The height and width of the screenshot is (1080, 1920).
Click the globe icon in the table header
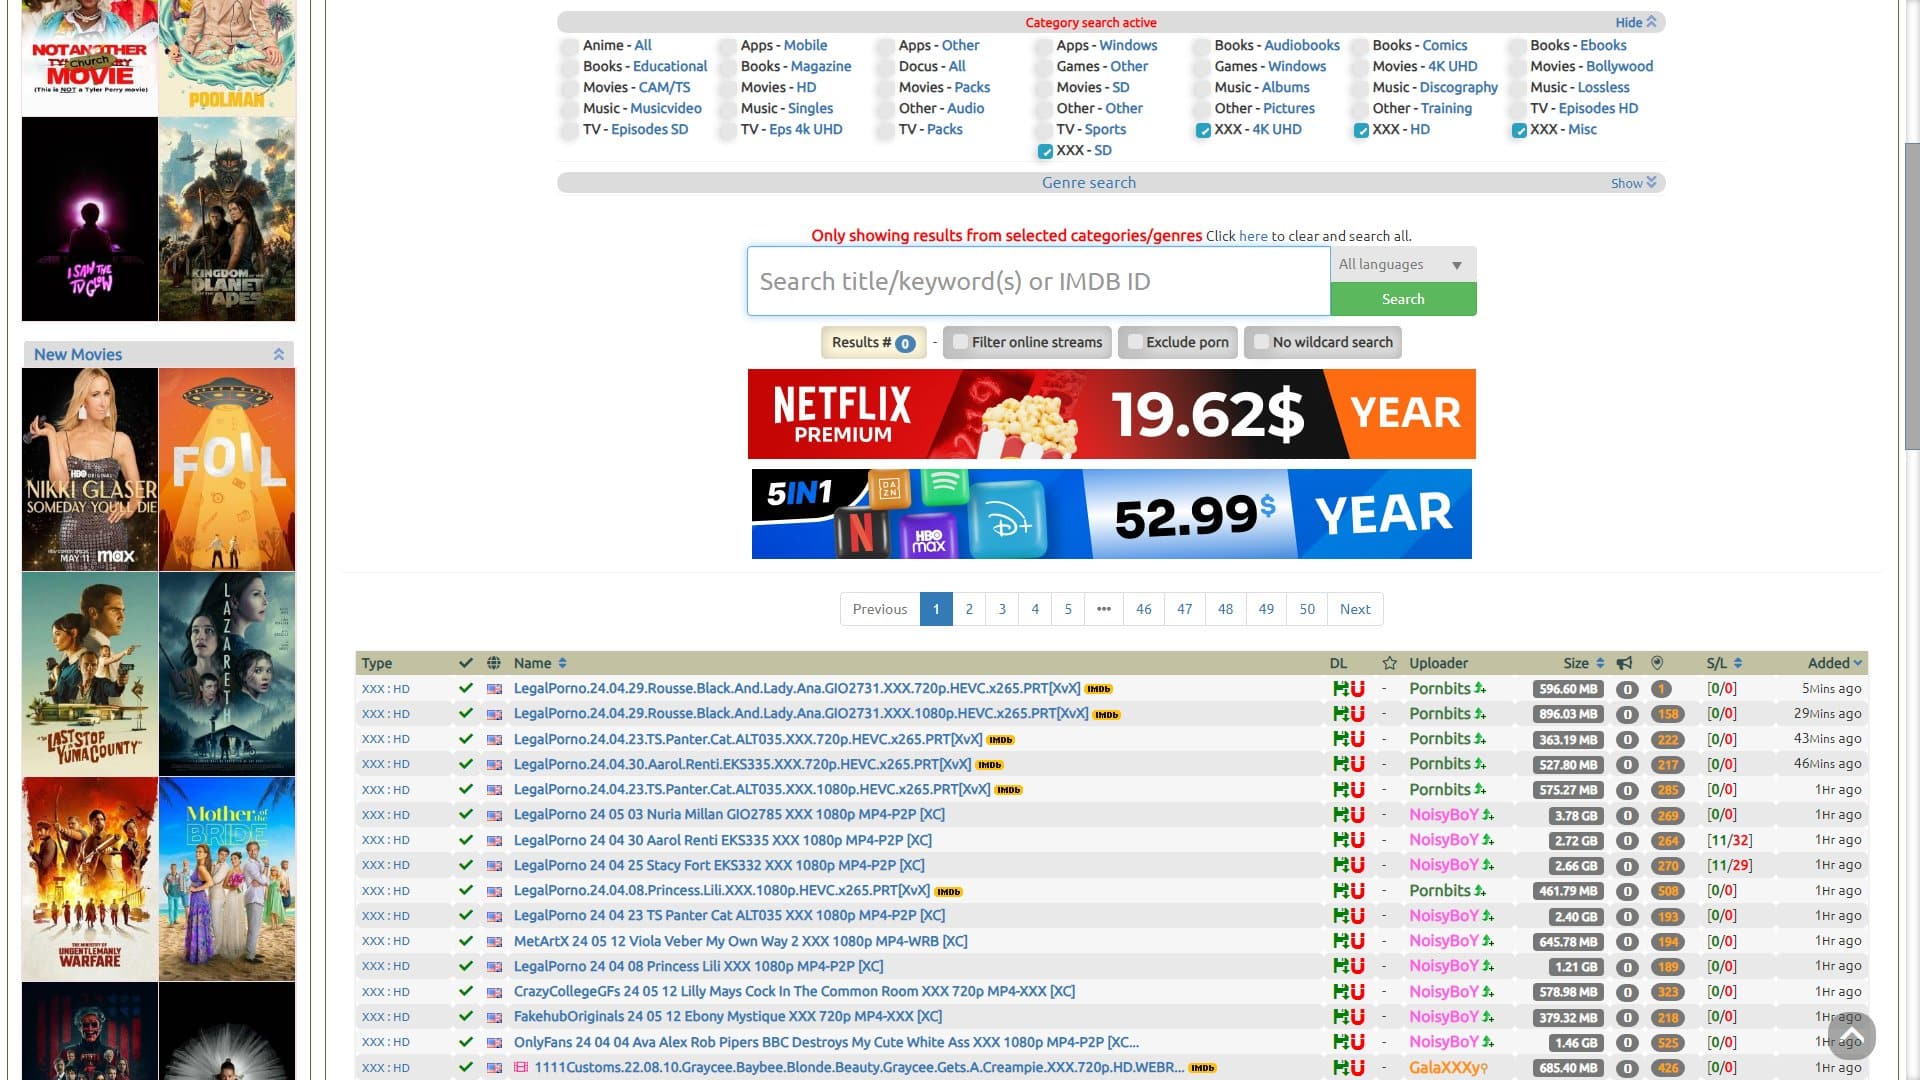(492, 662)
